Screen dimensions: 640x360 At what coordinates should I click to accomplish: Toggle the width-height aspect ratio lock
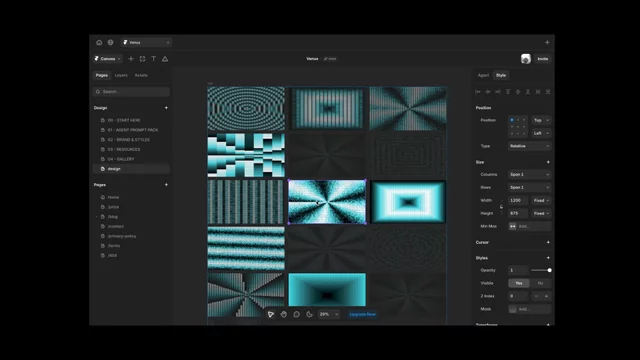click(502, 207)
